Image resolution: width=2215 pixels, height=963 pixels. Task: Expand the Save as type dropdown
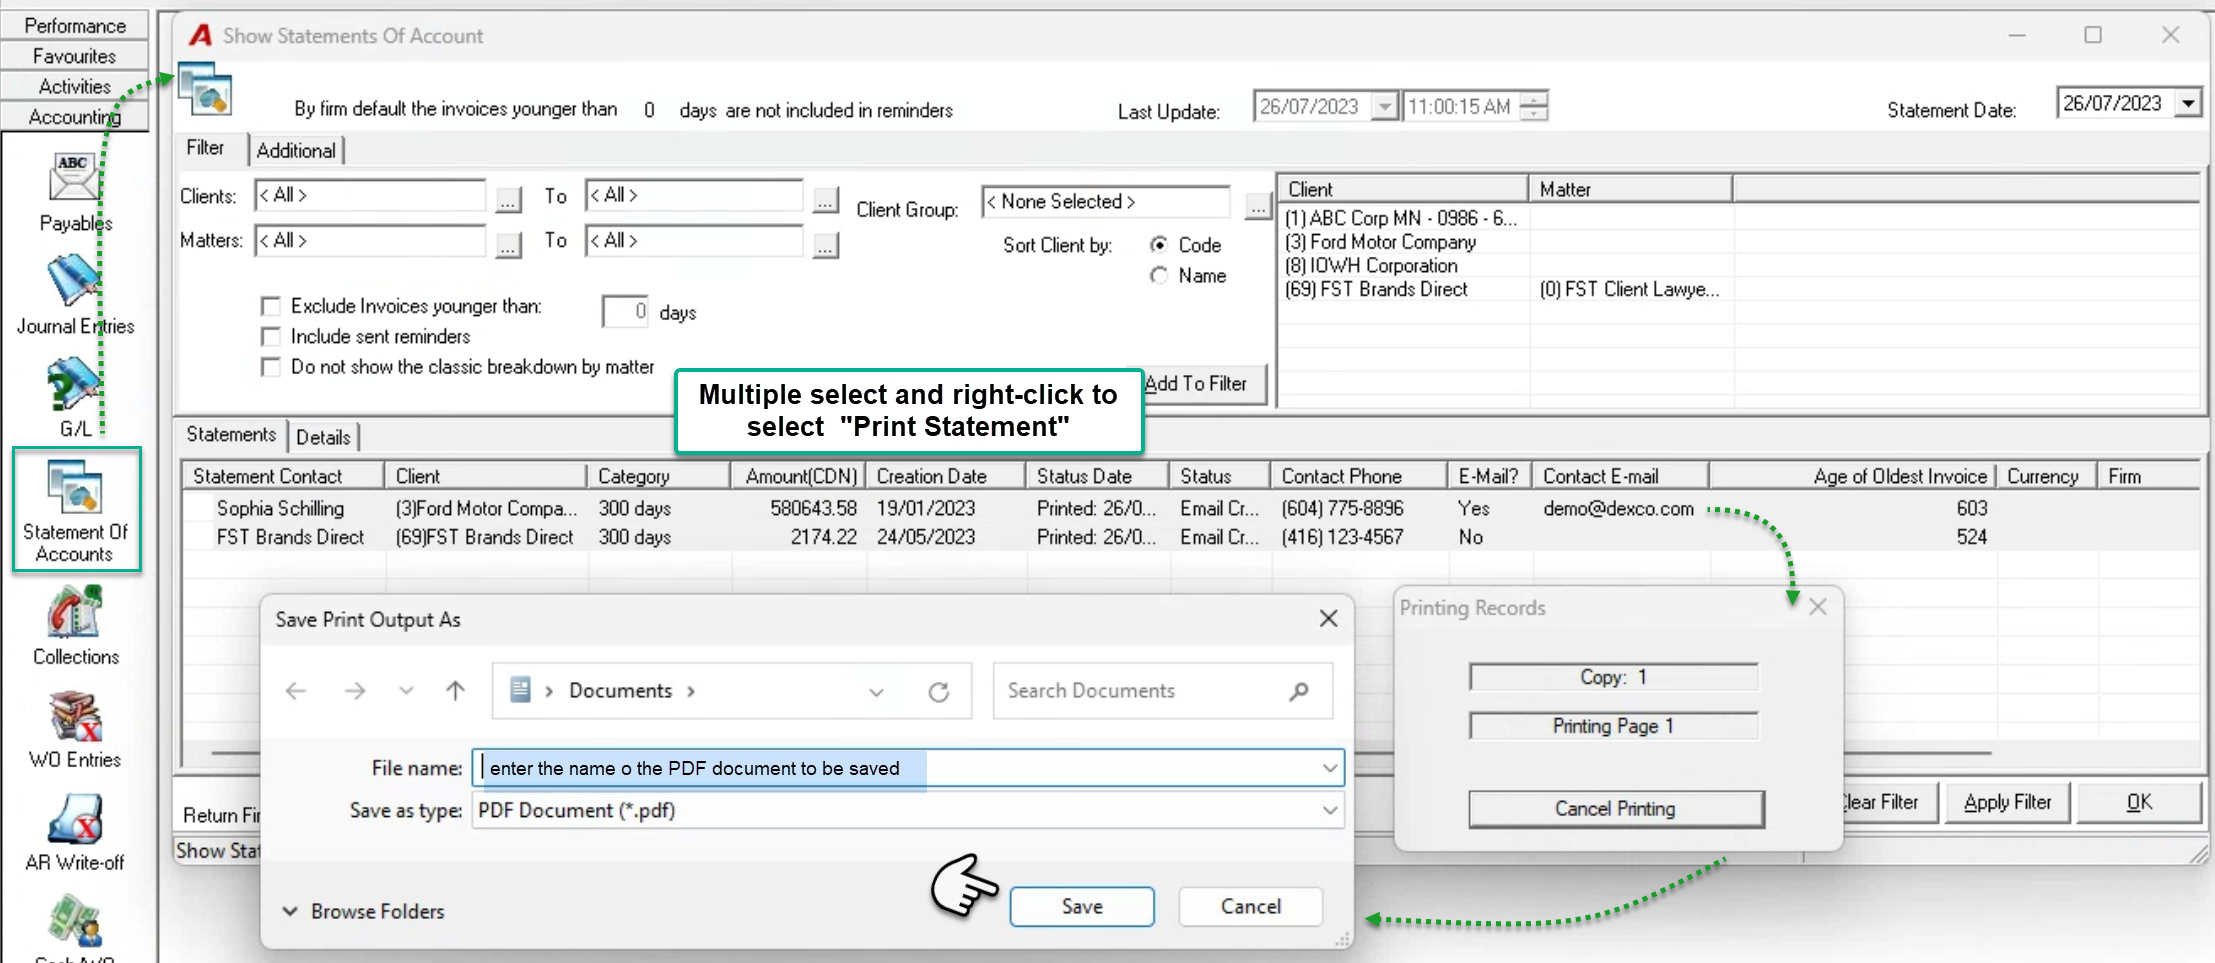[1330, 810]
